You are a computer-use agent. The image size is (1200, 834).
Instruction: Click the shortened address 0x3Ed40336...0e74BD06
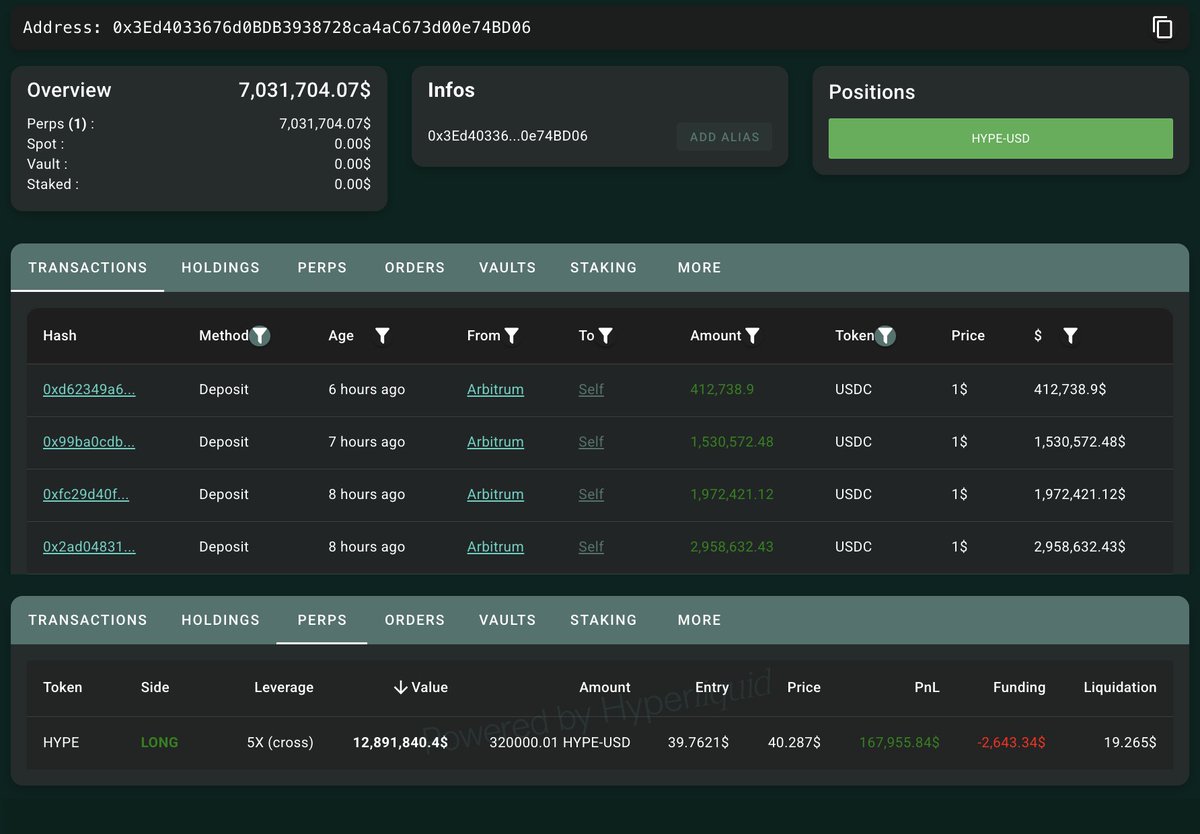pyautogui.click(x=508, y=136)
